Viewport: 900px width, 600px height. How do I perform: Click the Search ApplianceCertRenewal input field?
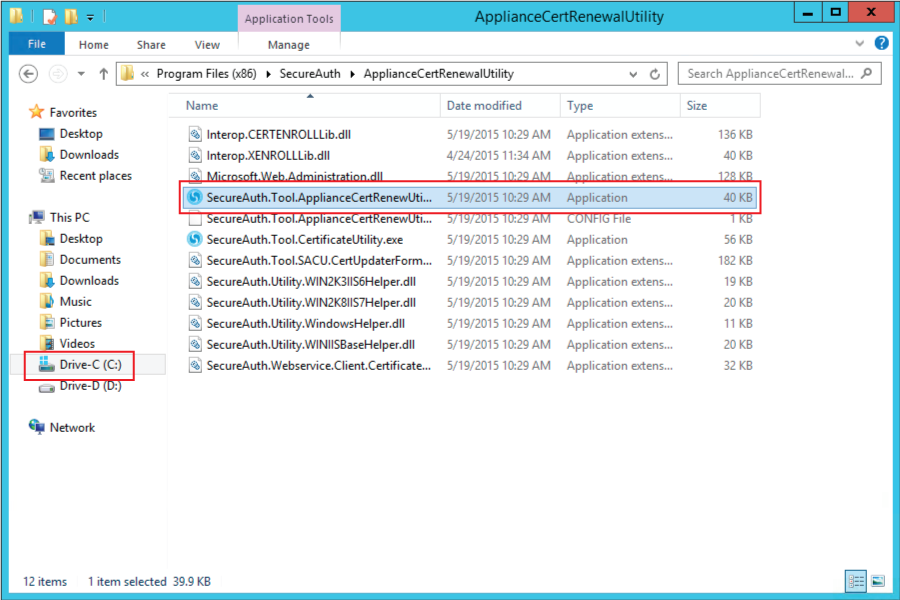(x=768, y=73)
